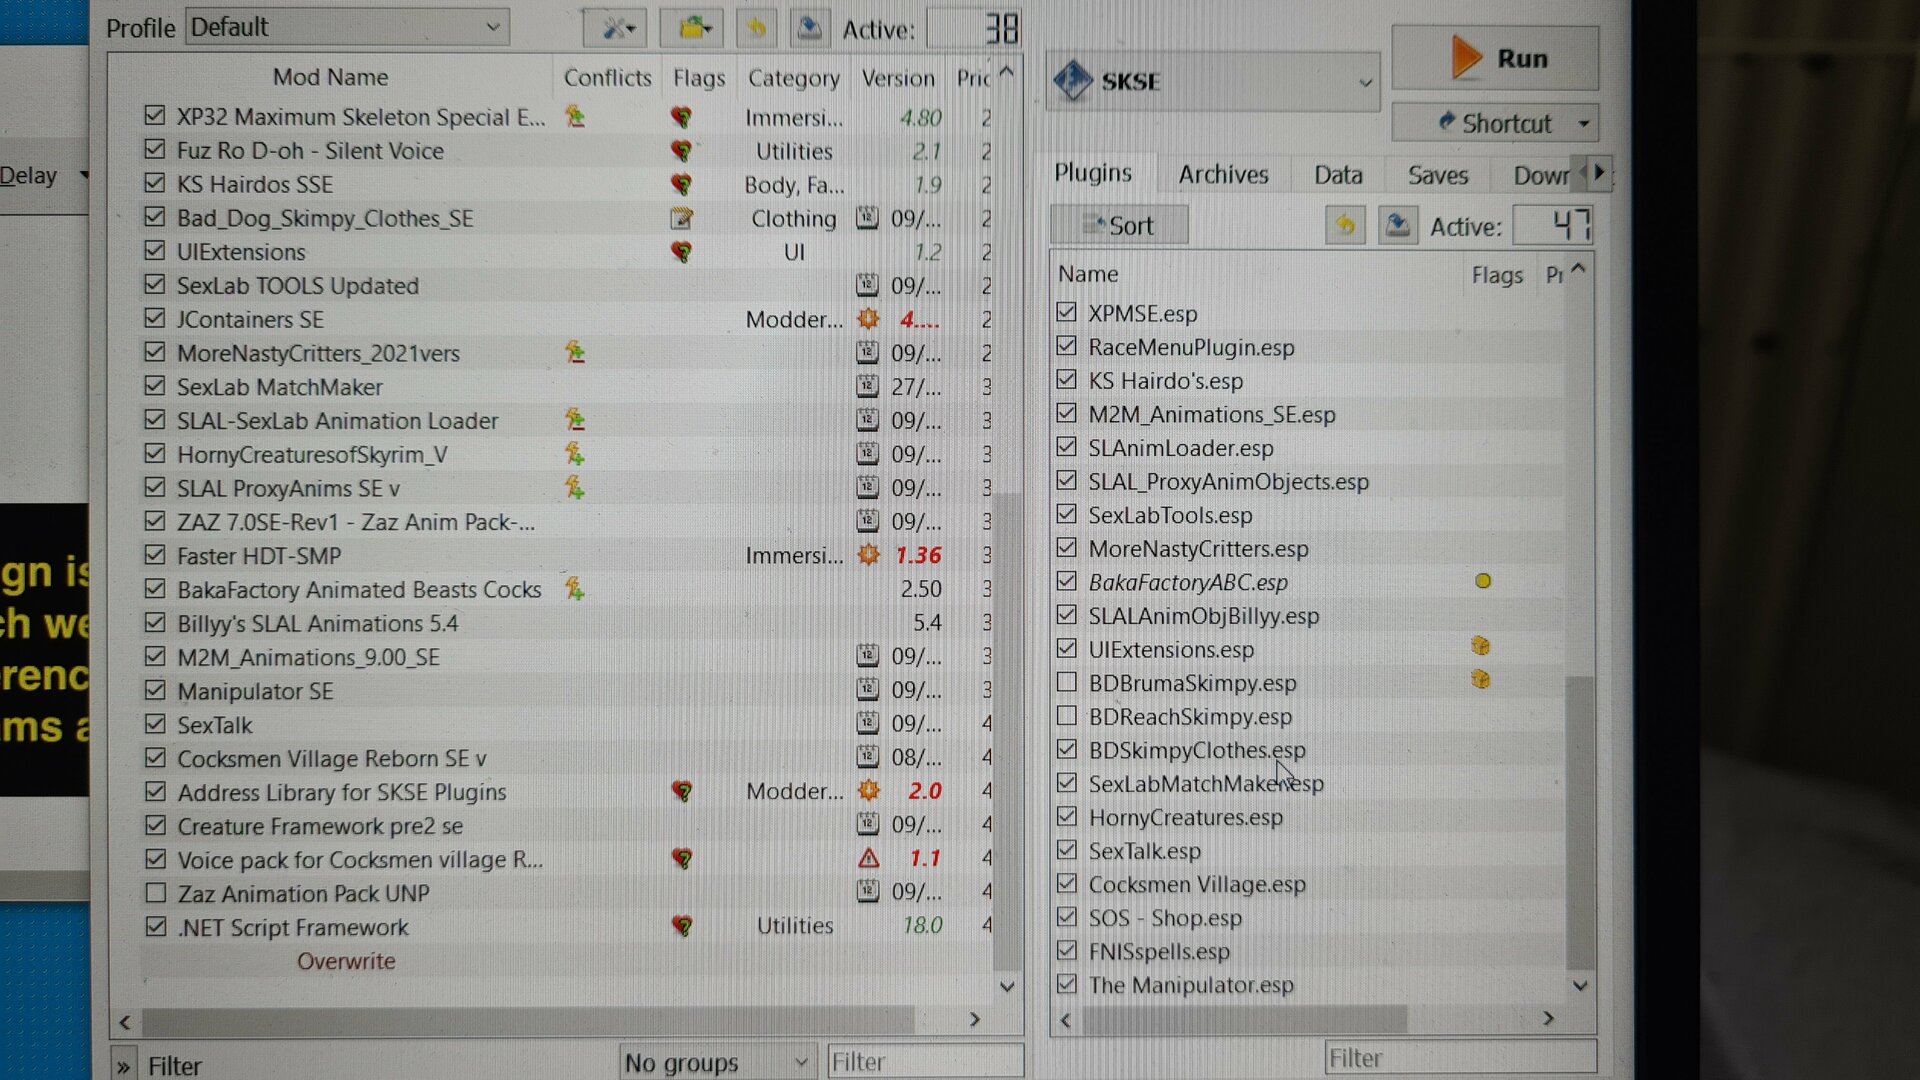Image resolution: width=1920 pixels, height=1080 pixels.
Task: Expand the Shortcut dropdown arrow
Action: (x=1584, y=124)
